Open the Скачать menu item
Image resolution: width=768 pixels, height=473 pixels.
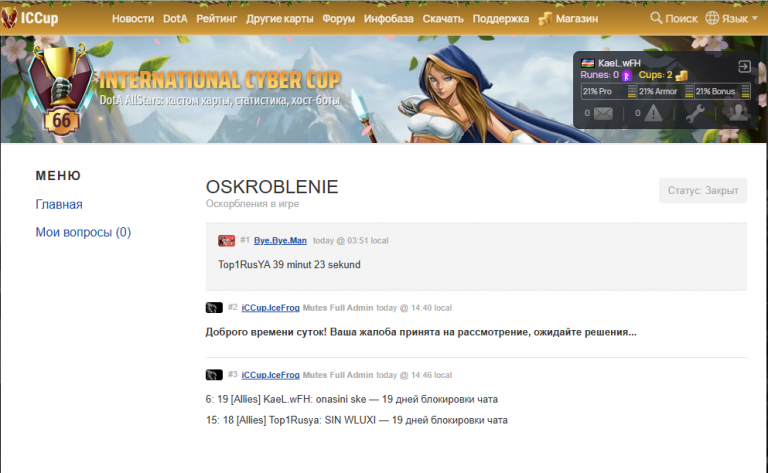click(x=443, y=19)
